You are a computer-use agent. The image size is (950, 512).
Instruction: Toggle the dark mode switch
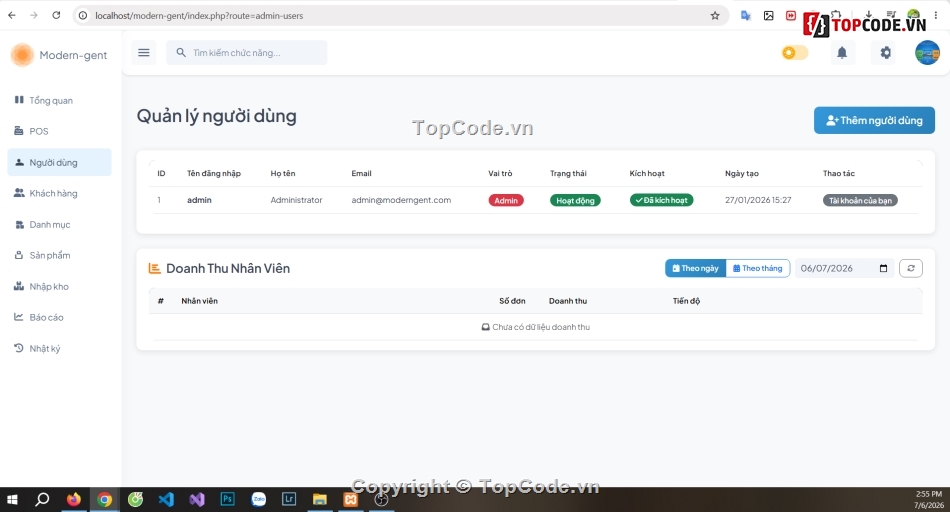[795, 53]
